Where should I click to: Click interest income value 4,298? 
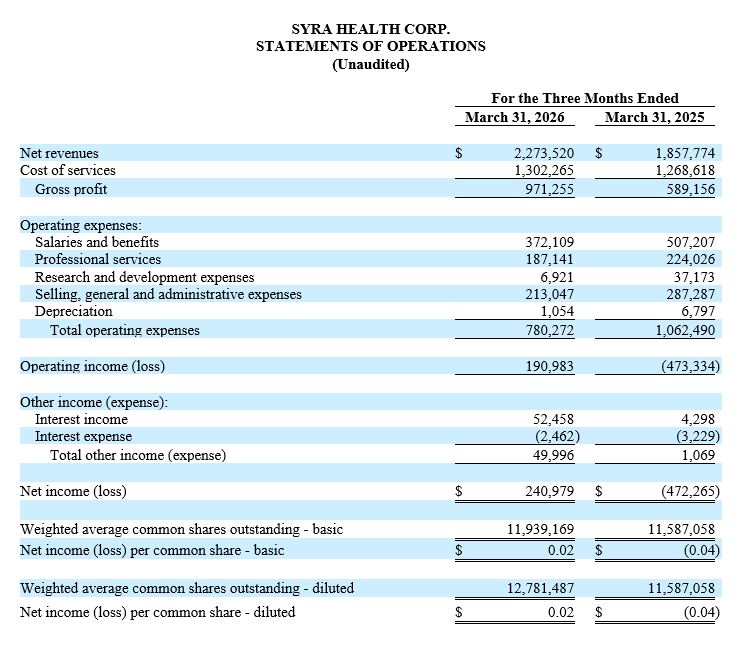(698, 420)
